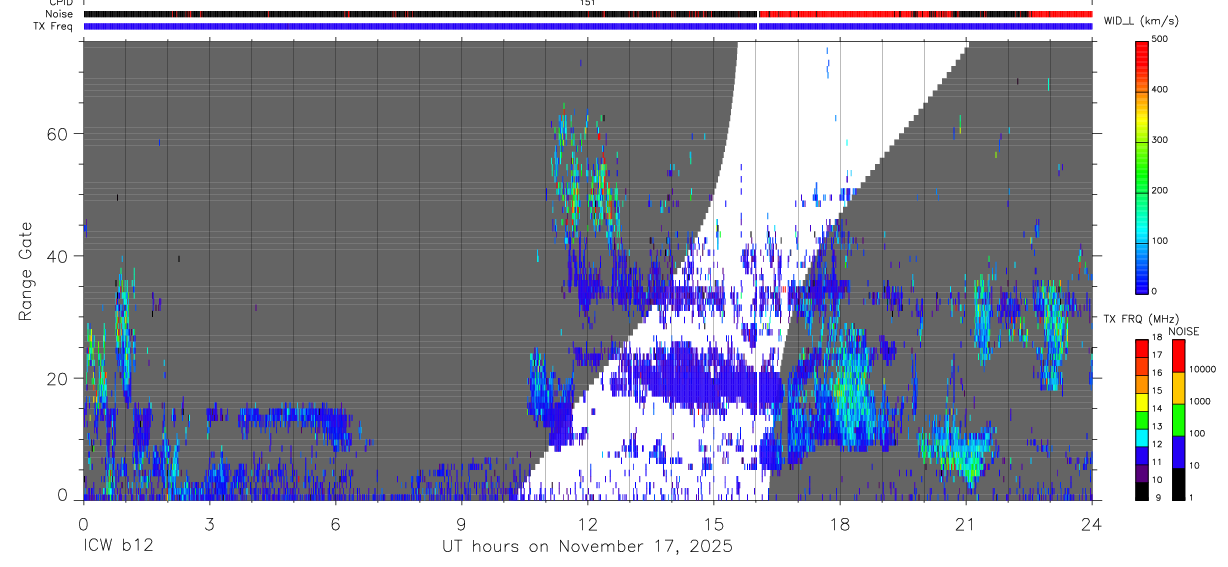The height and width of the screenshot is (567, 1228).
Task: Click the '10000' value in the NOISE legend
Action: (x=1202, y=369)
